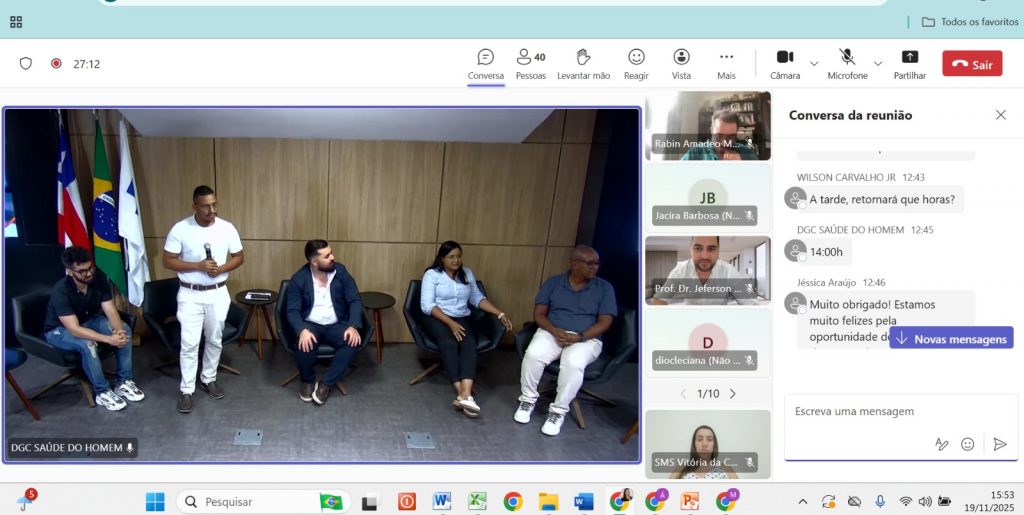Click the Sair leave button
1024x515 pixels.
coord(971,64)
